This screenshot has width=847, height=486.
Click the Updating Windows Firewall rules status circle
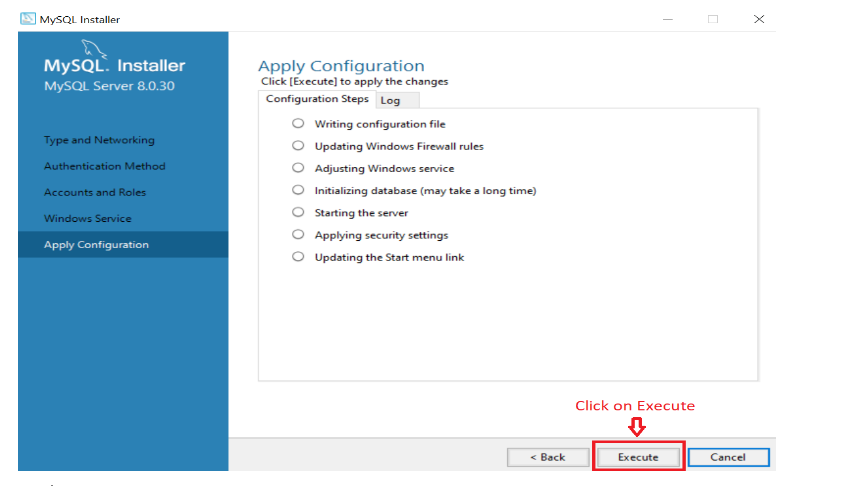click(298, 145)
